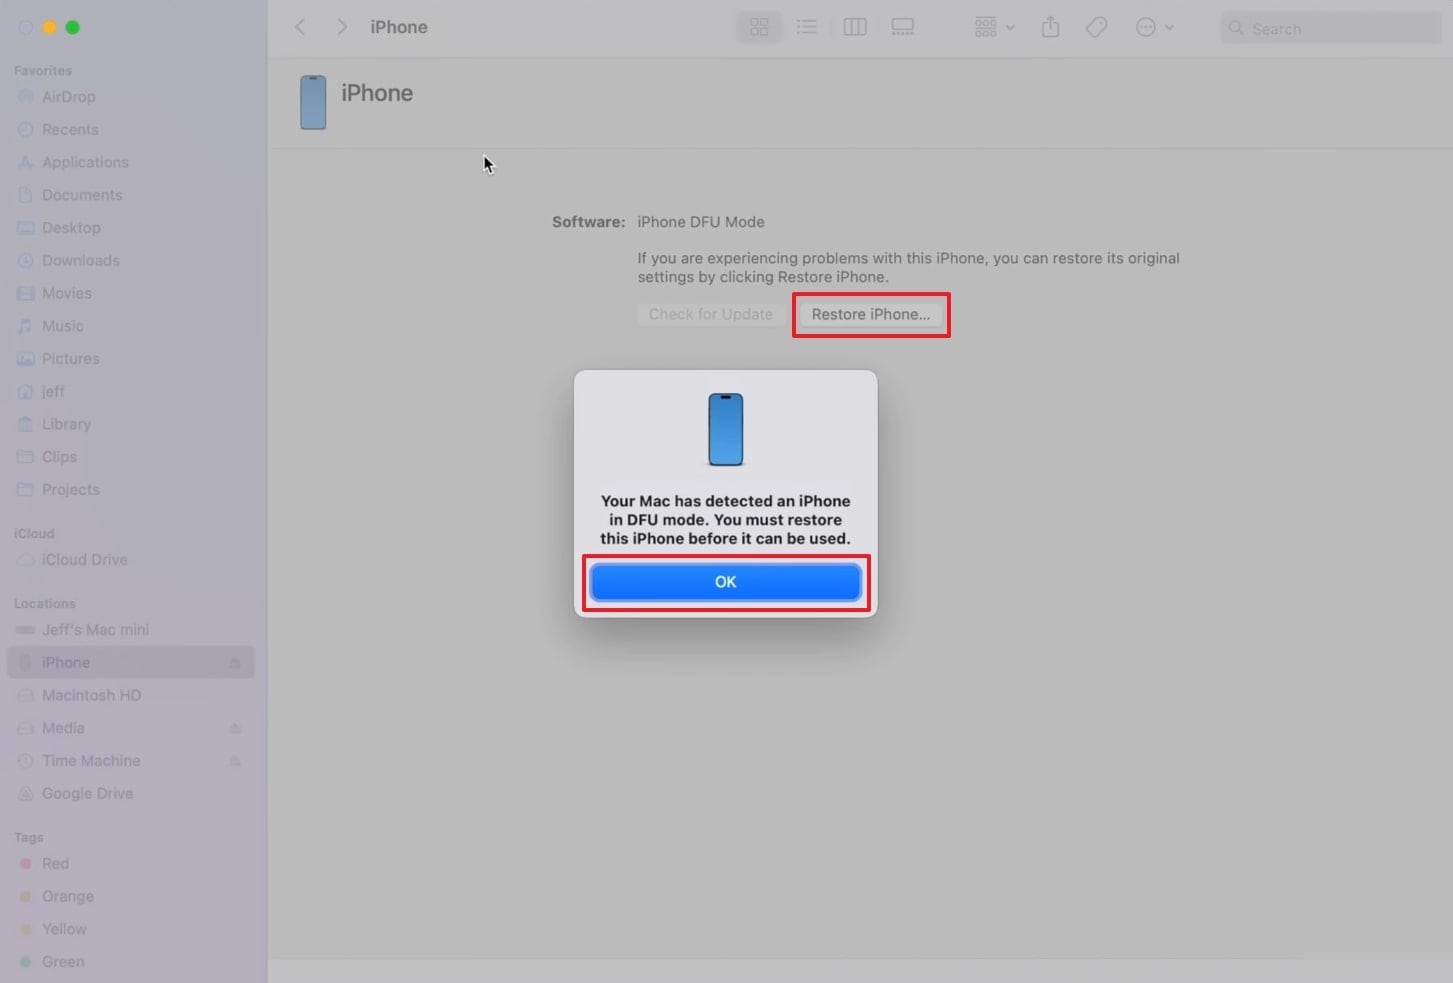Click the yellow minimize window button
The height and width of the screenshot is (983, 1453).
coord(49,27)
